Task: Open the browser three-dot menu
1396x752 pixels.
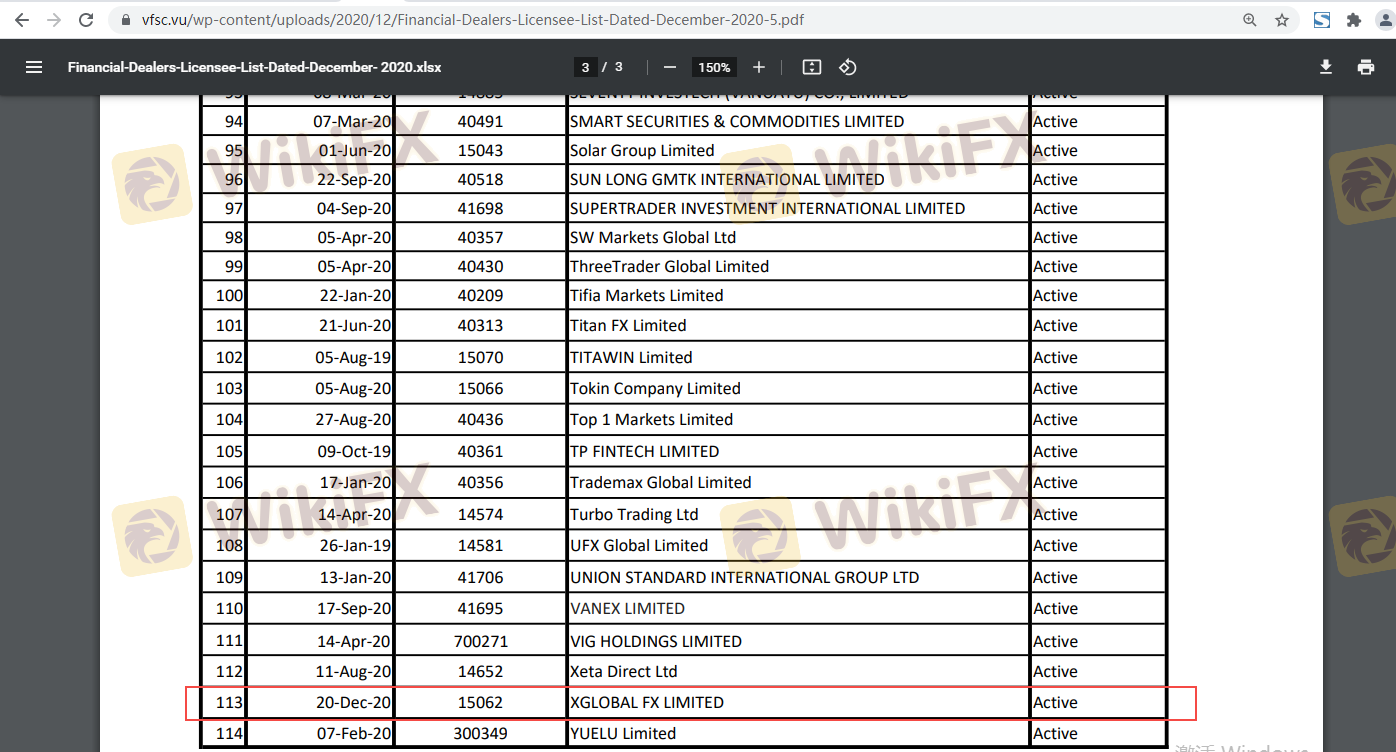Action: click(1385, 20)
